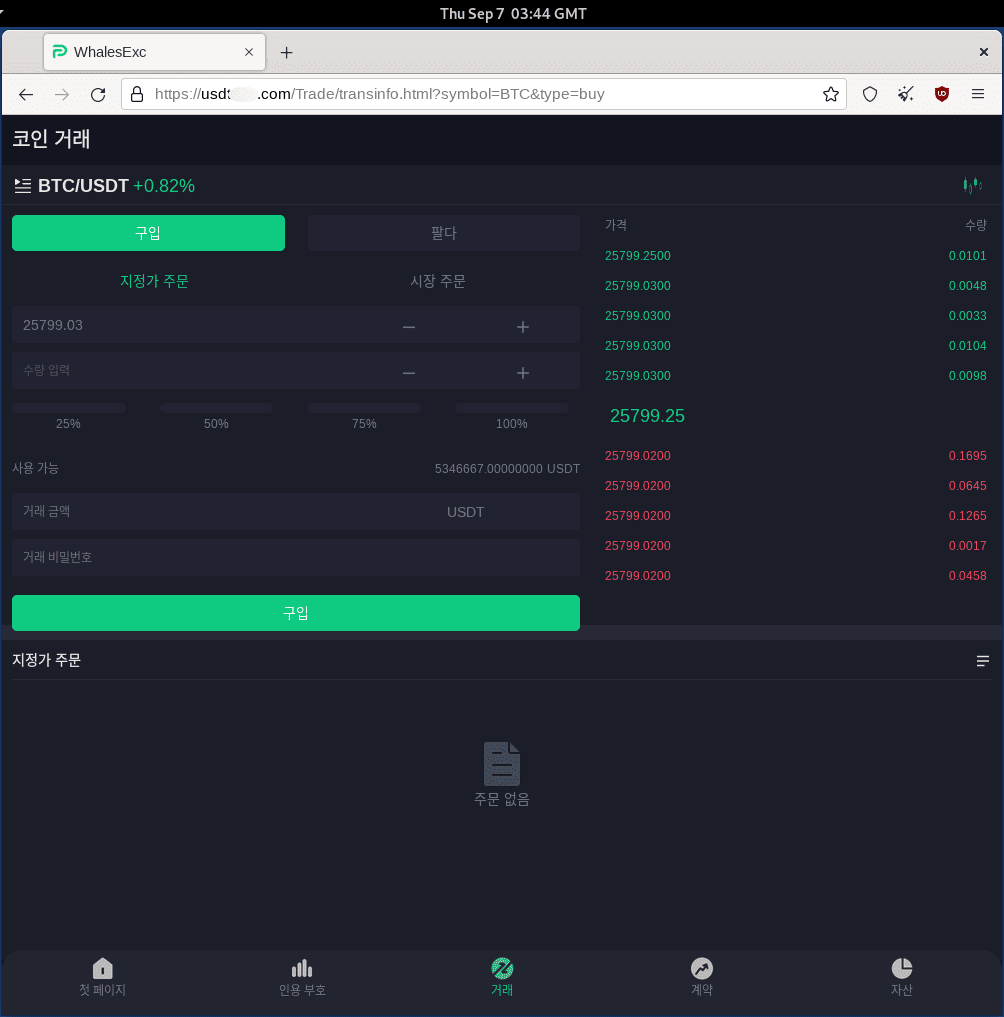Select 지정가 주문 limit order type
This screenshot has height=1017, width=1004.
pos(154,281)
